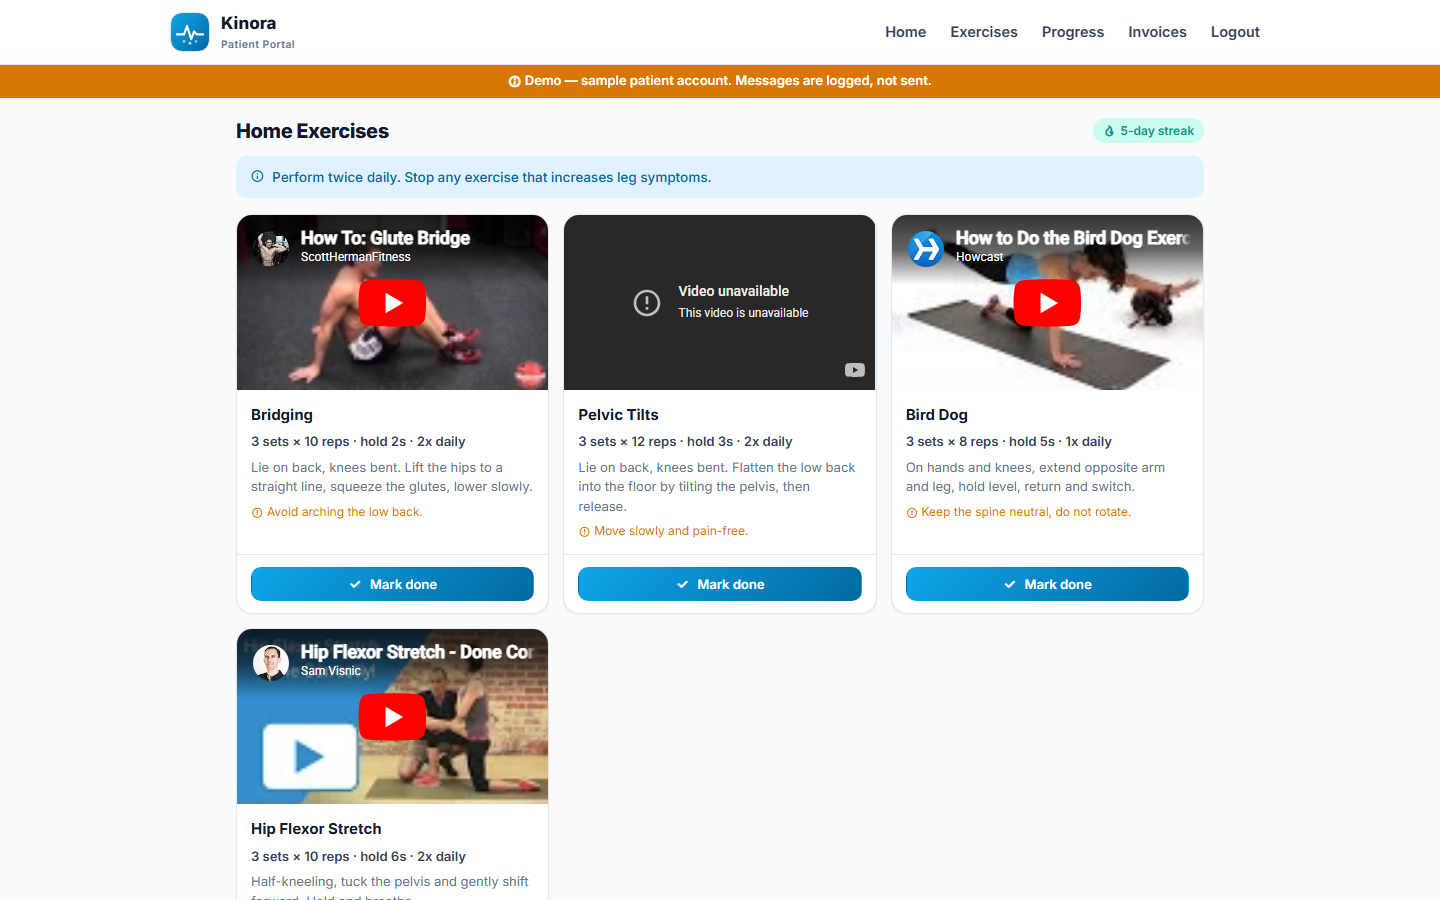Open the Hip Flexor Stretch - Done Correctly video title
Screen dimensions: 1440x900
[417, 652]
